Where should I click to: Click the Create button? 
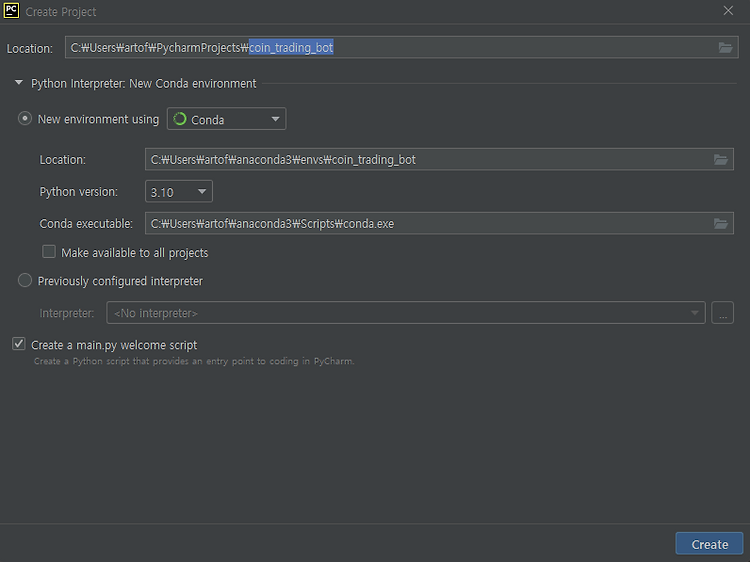tap(709, 544)
